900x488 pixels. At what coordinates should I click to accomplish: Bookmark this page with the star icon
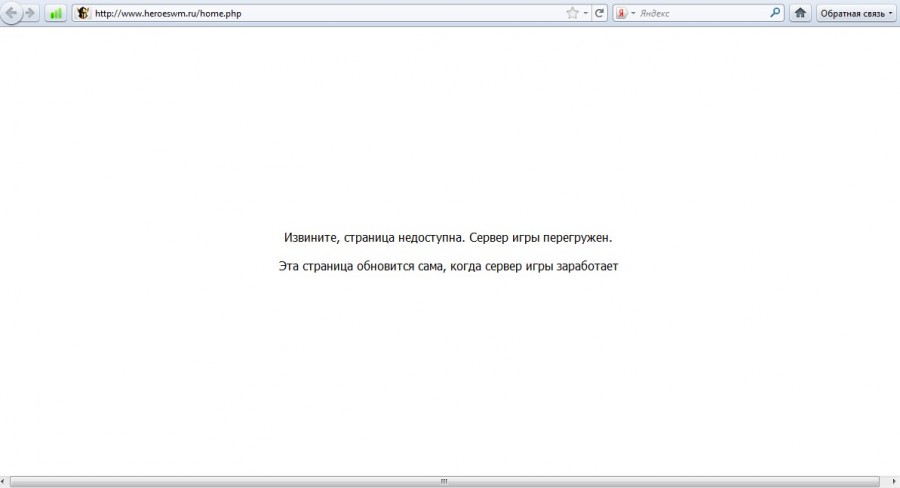[572, 13]
